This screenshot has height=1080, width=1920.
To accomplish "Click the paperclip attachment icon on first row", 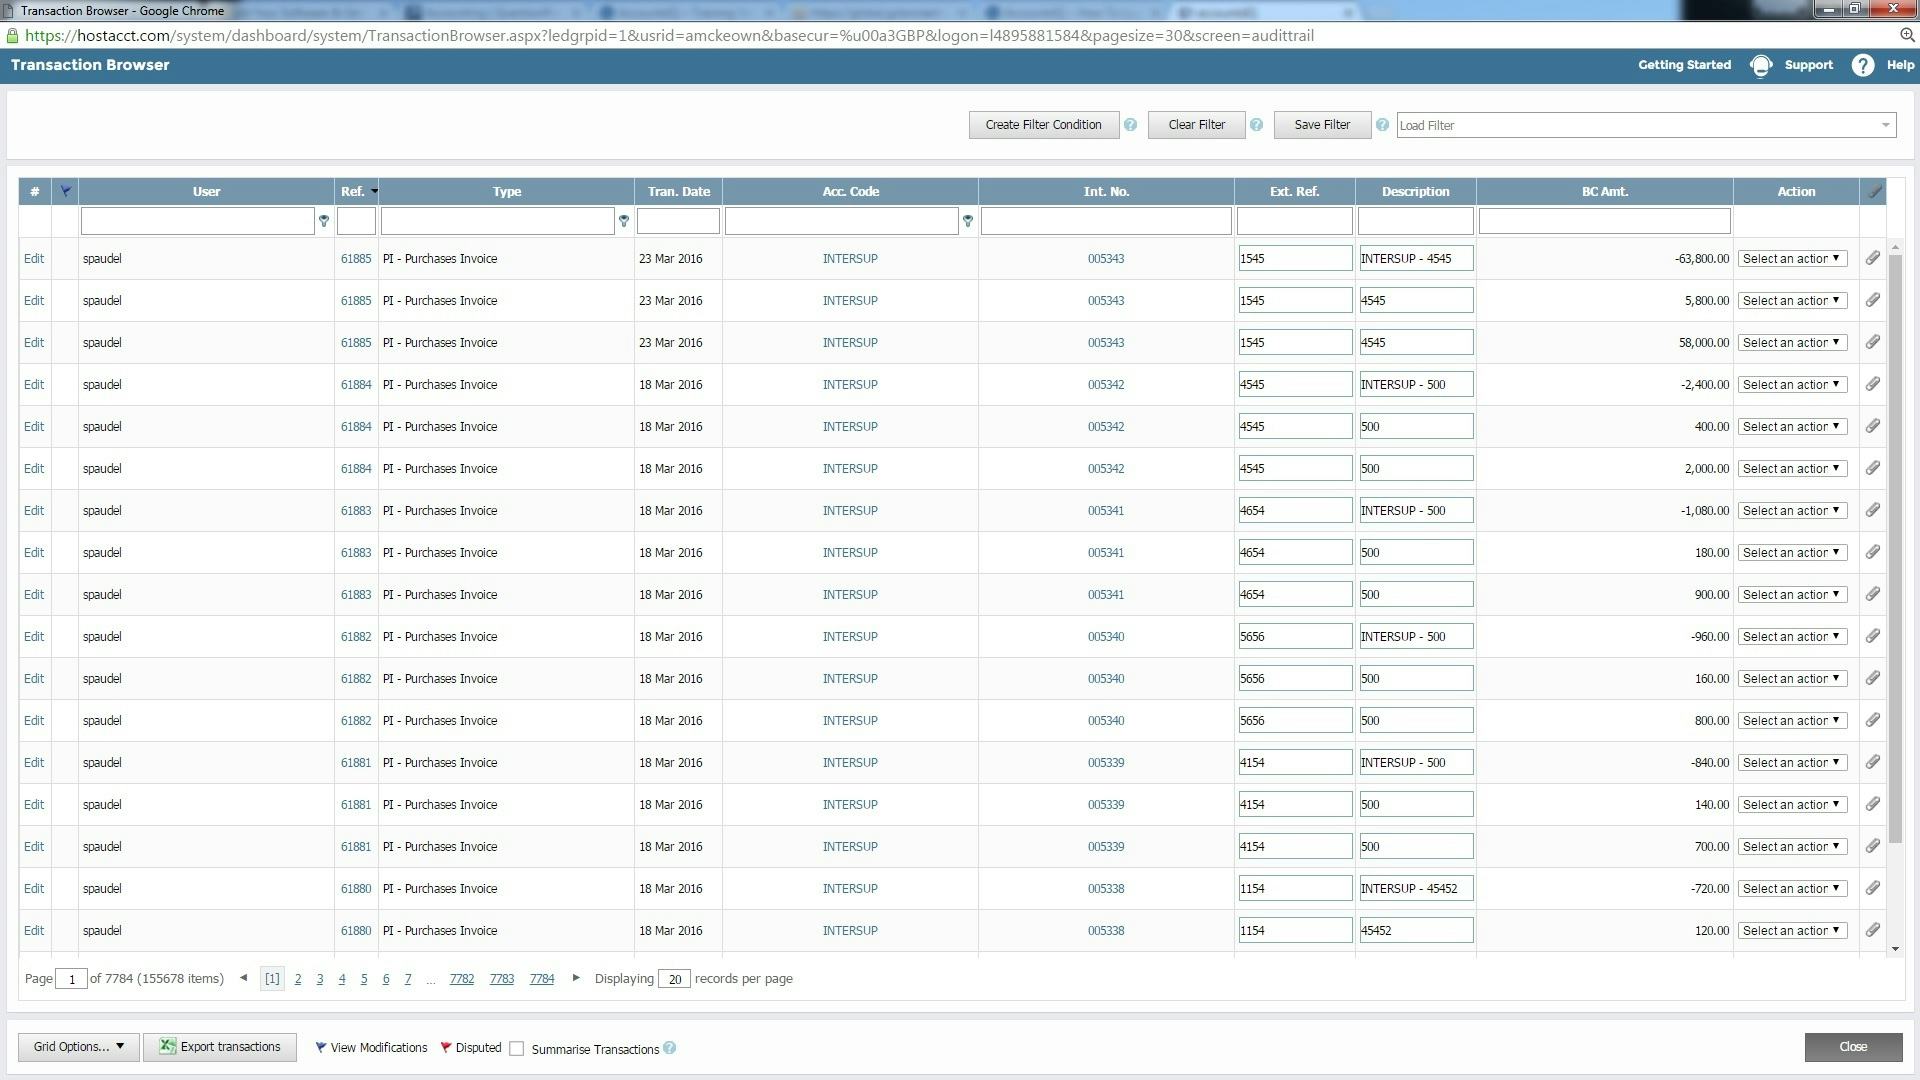I will click(1873, 258).
